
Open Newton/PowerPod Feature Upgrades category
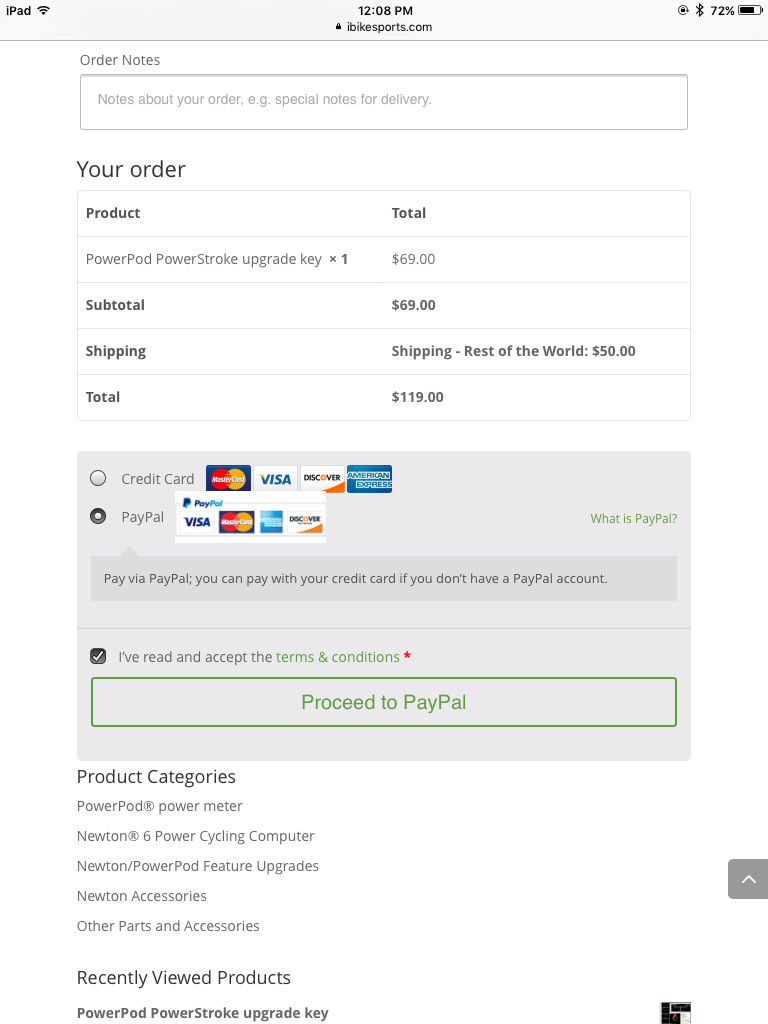[198, 866]
